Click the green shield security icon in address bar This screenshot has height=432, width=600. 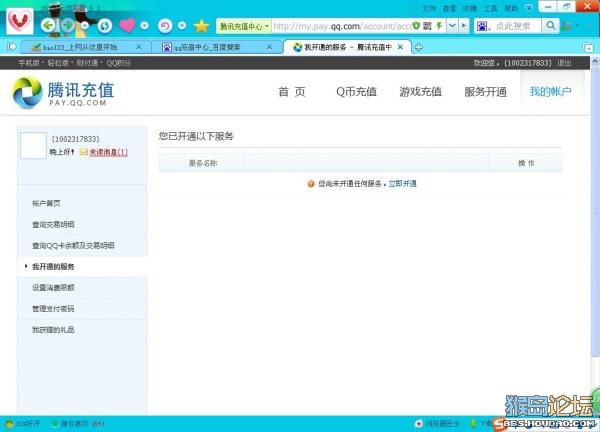tap(416, 26)
